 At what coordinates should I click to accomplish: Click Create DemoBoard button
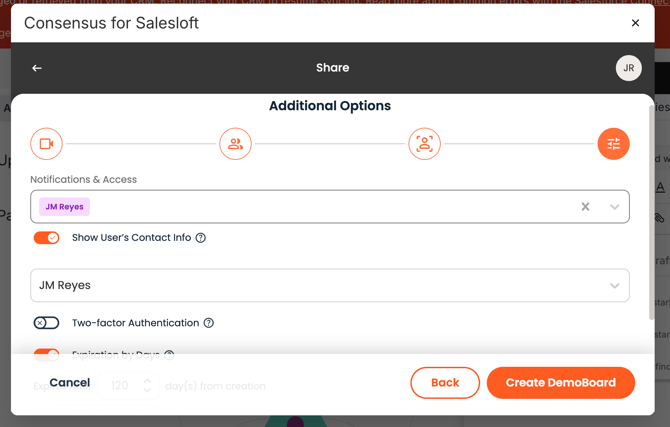pos(561,383)
